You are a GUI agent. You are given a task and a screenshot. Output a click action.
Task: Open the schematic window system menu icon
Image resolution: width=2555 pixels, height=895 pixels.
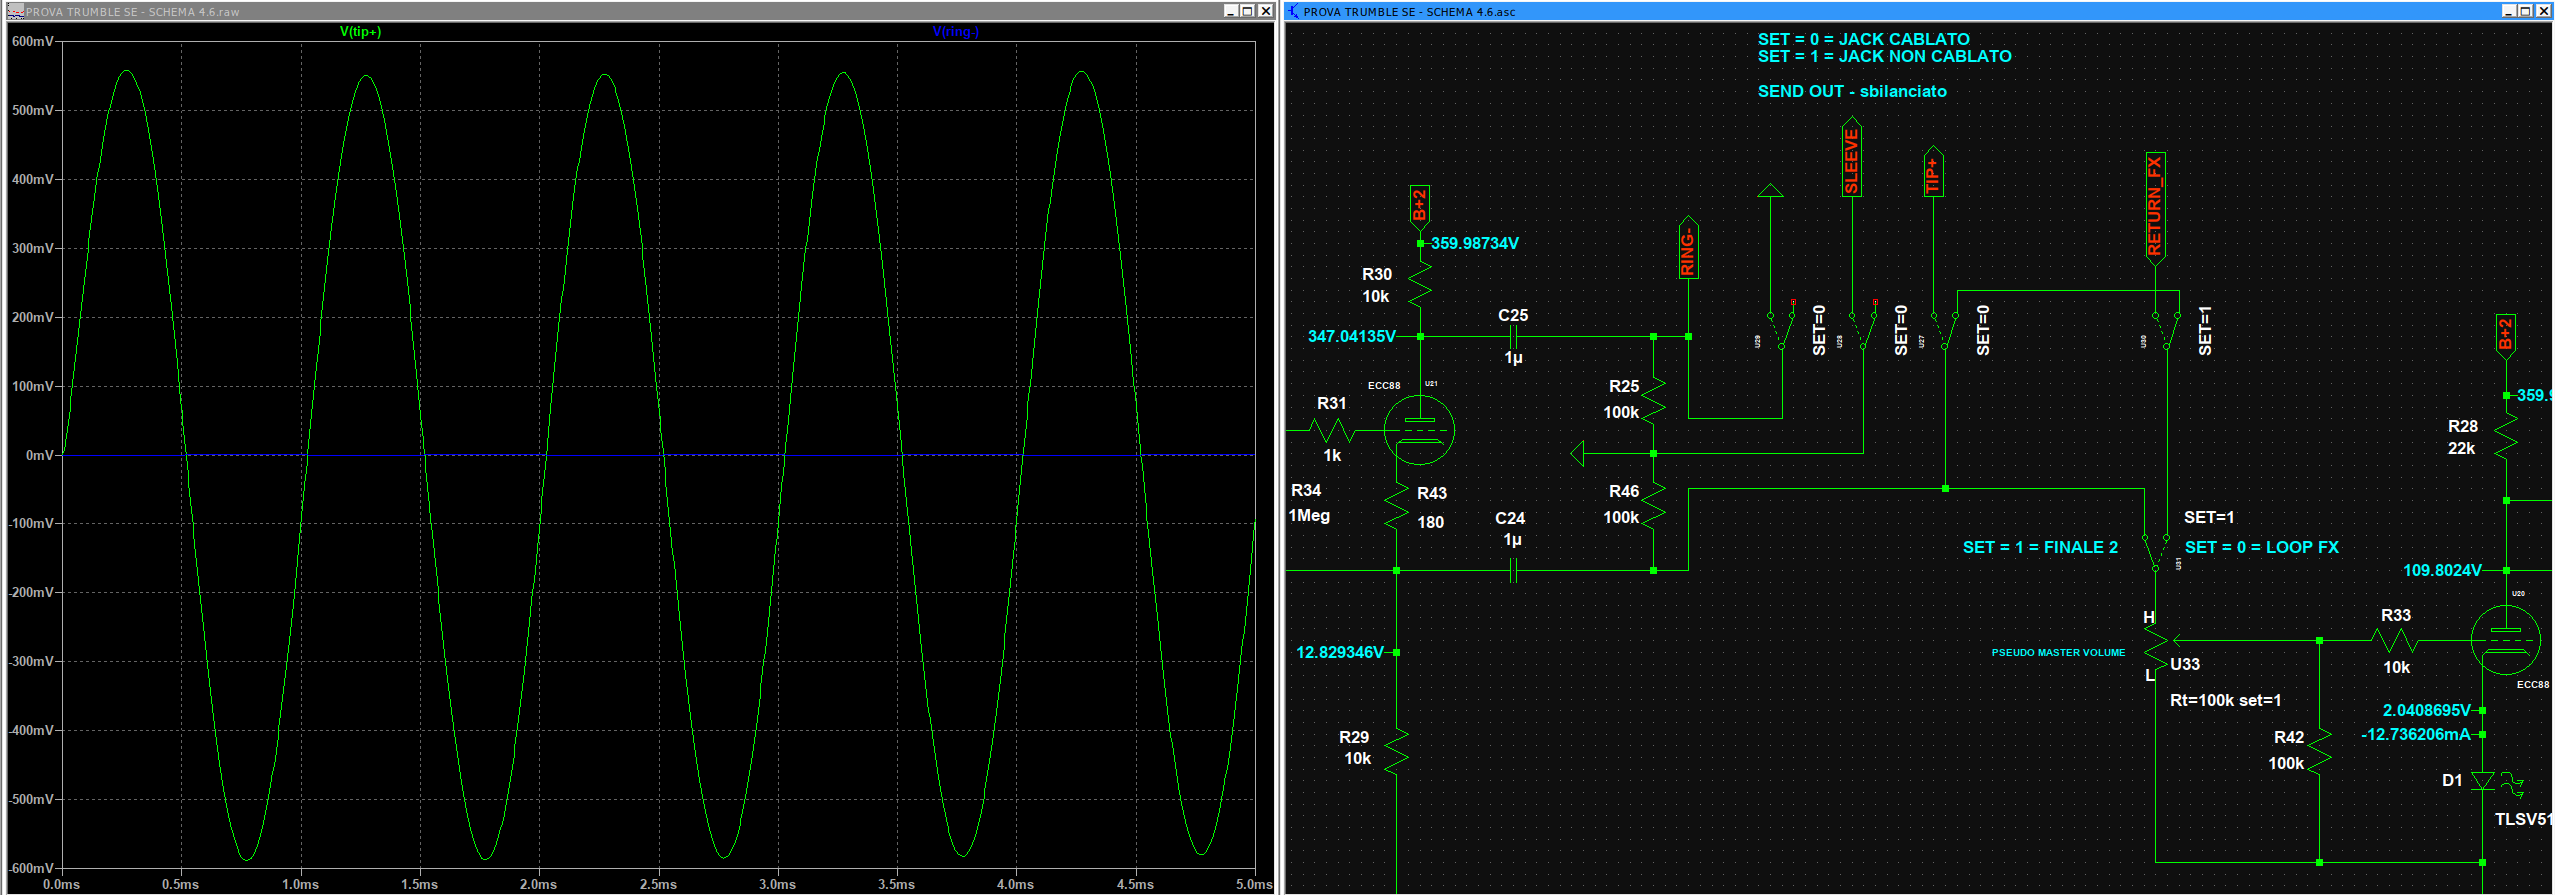tap(1293, 11)
